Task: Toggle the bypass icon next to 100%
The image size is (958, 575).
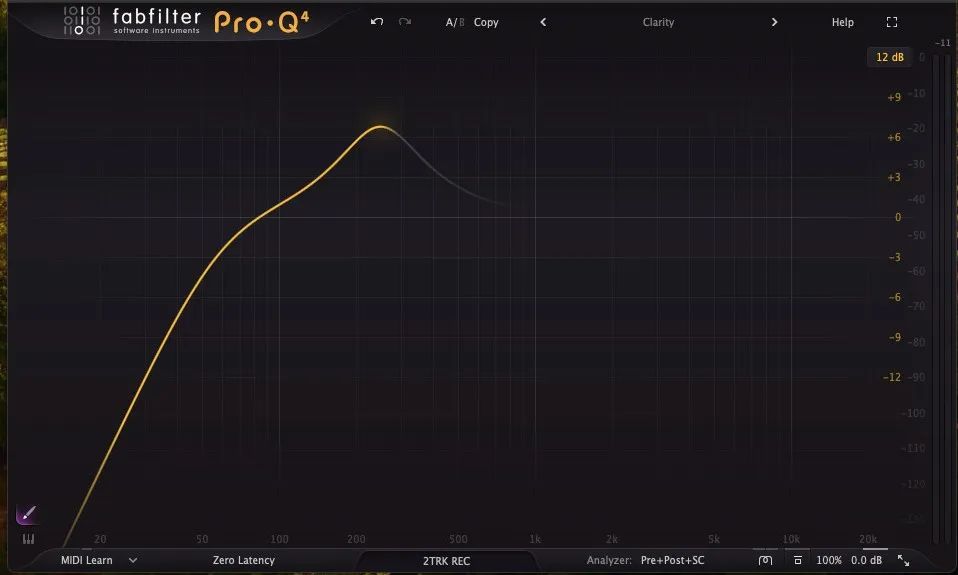Action: click(797, 561)
